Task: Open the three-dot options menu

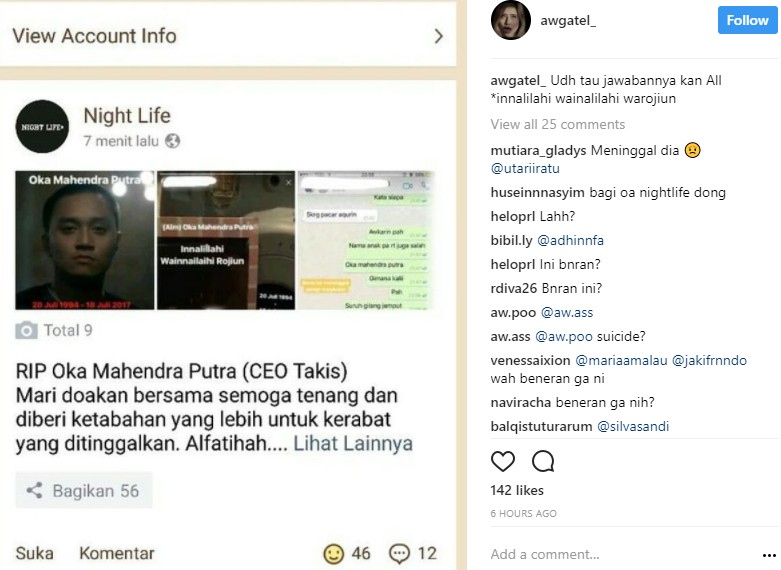Action: click(769, 555)
